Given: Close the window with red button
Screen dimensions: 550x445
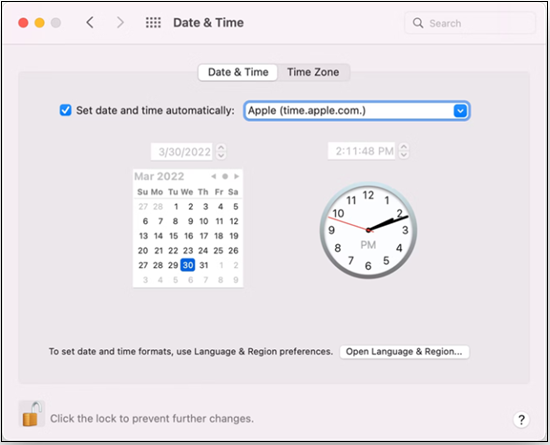Looking at the screenshot, I should point(24,23).
